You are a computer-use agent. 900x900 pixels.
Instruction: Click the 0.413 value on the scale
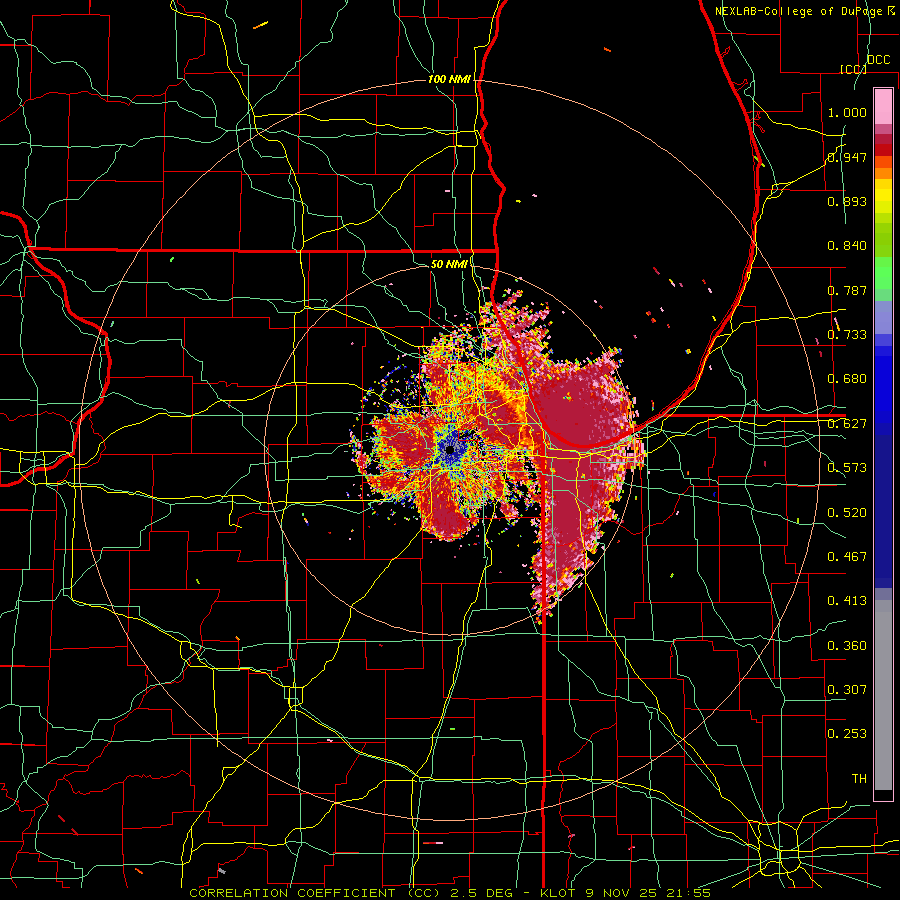pos(847,601)
